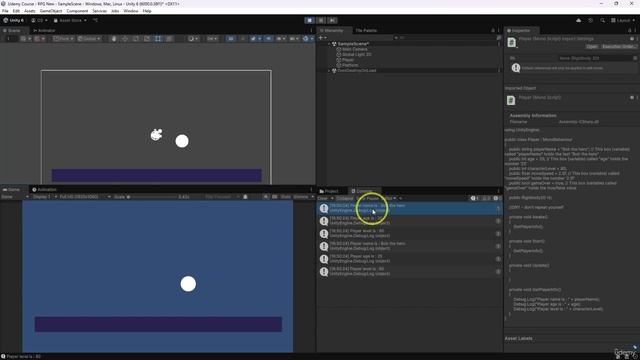This screenshot has width=640, height=360.
Task: Open the Gizmos dropdown in Game view
Action: tap(303, 197)
